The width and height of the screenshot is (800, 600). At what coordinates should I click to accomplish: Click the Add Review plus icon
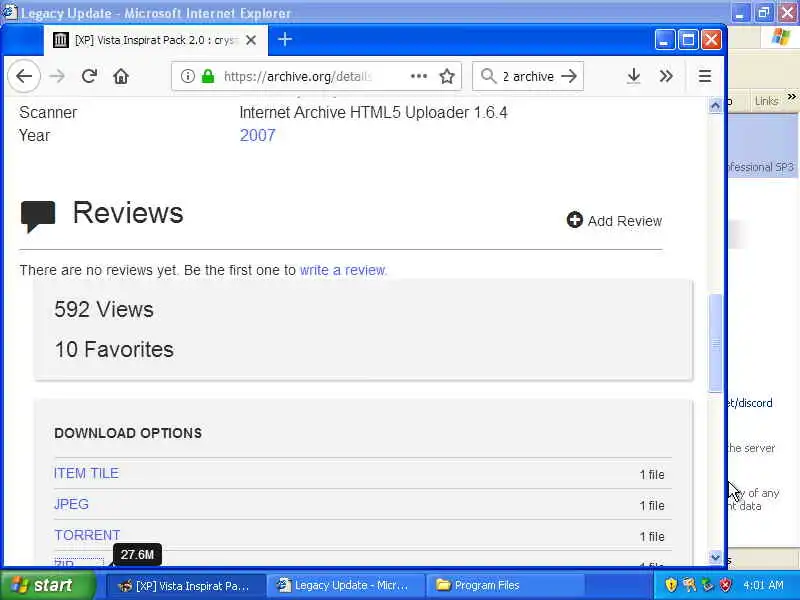click(x=574, y=220)
